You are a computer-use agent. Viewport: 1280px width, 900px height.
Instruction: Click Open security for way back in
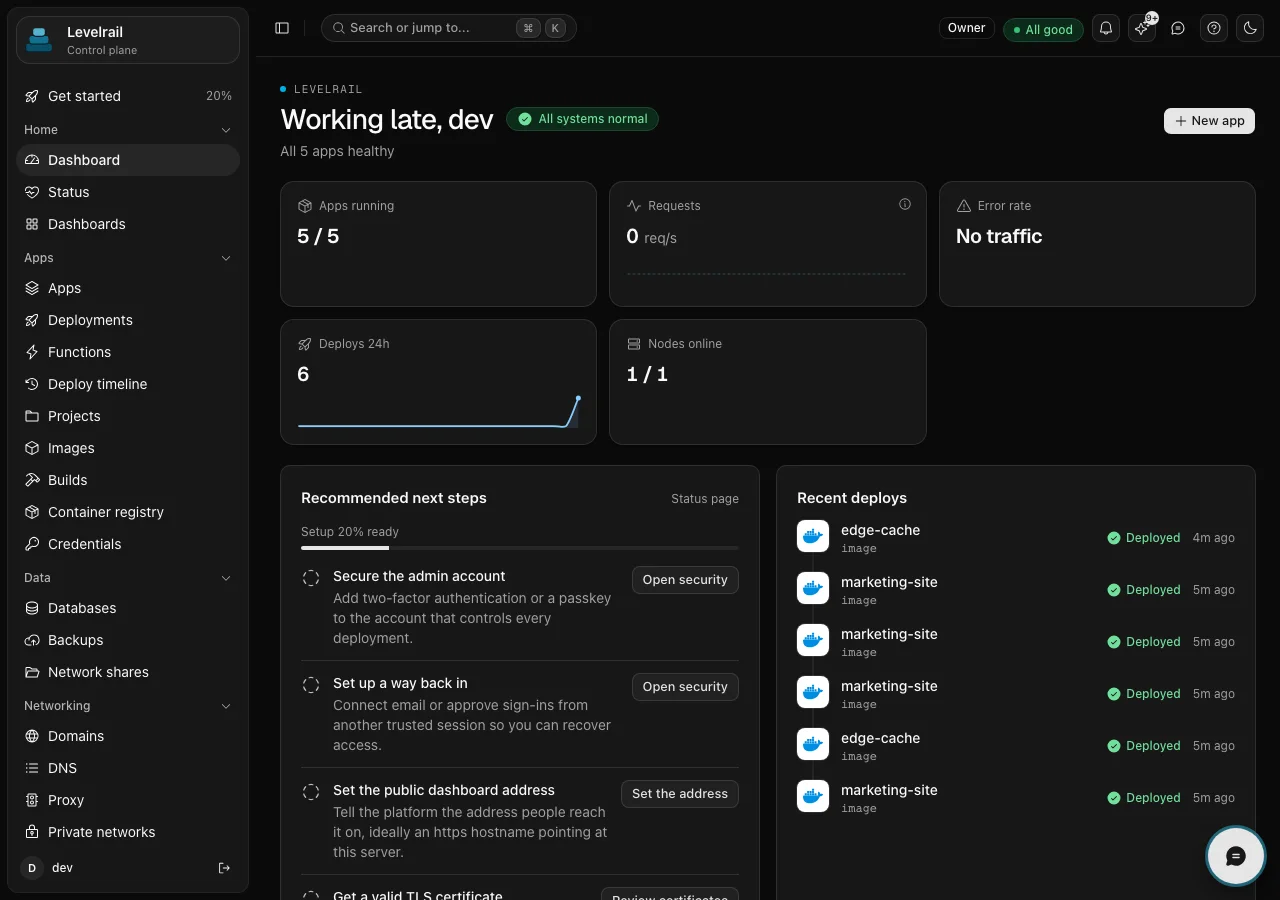click(x=685, y=687)
